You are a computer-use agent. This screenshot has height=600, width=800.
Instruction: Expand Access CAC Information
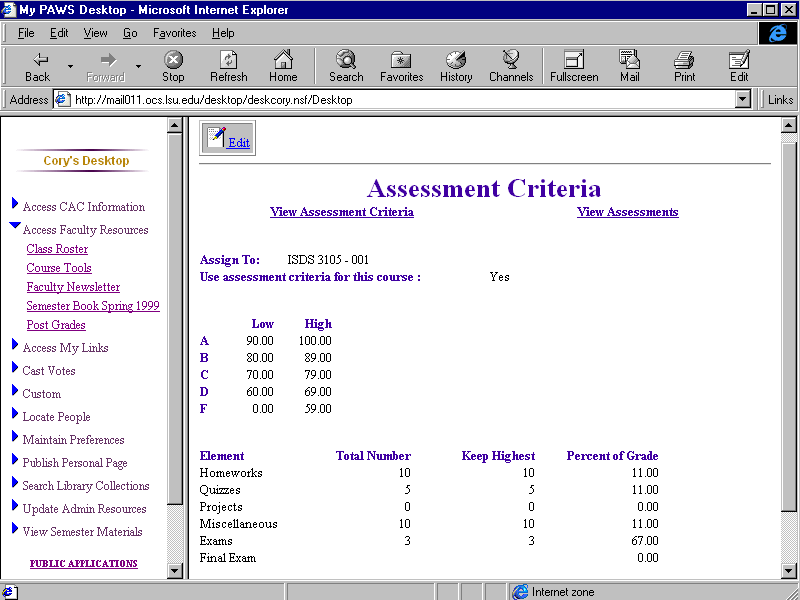pyautogui.click(x=15, y=204)
